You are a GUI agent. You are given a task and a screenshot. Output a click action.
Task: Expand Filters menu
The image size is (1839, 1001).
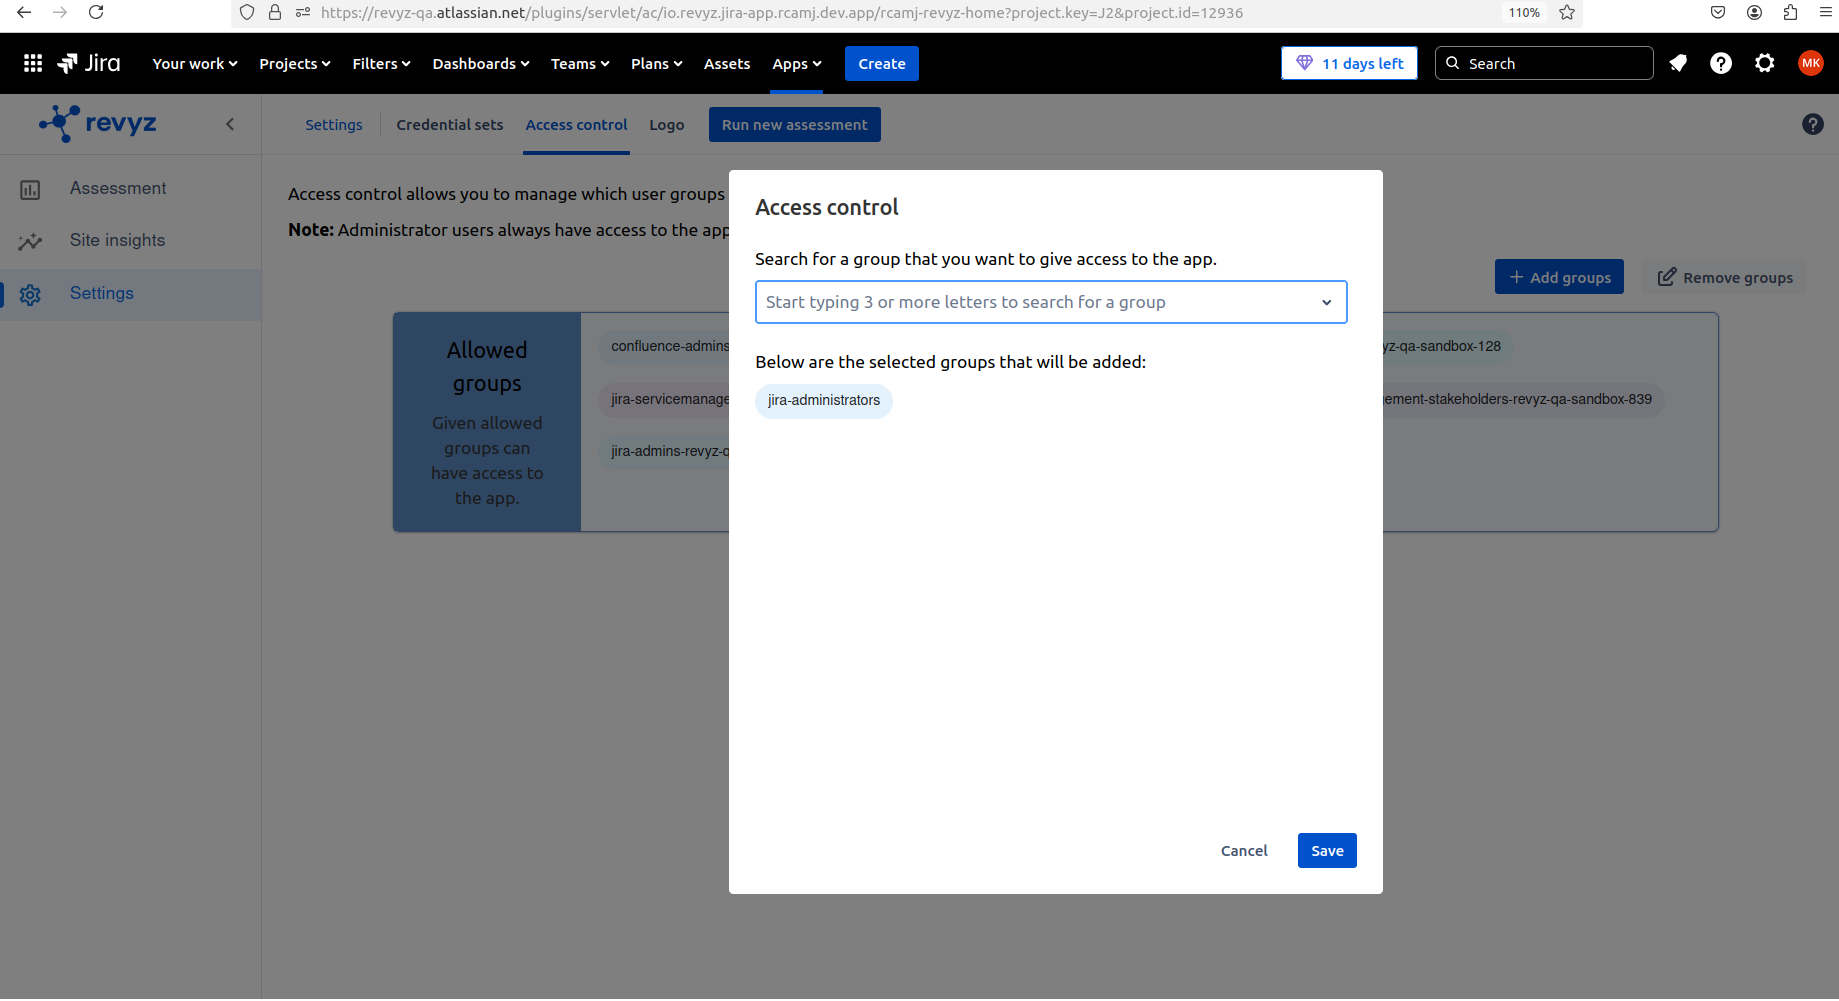tap(381, 63)
